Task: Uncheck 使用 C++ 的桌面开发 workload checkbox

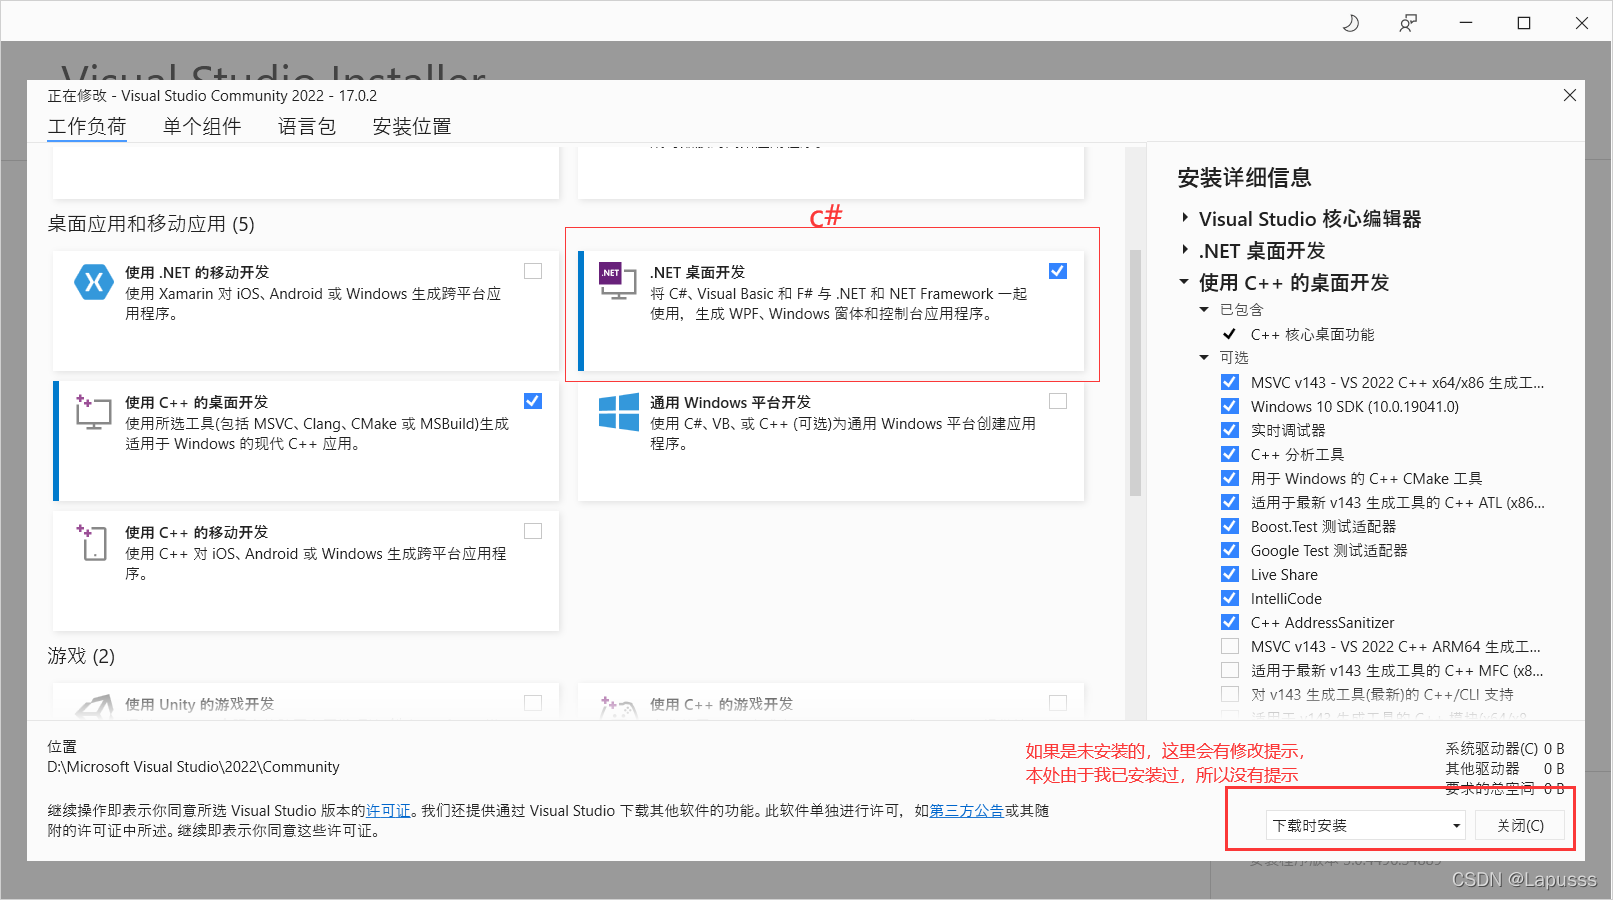Action: (x=533, y=401)
